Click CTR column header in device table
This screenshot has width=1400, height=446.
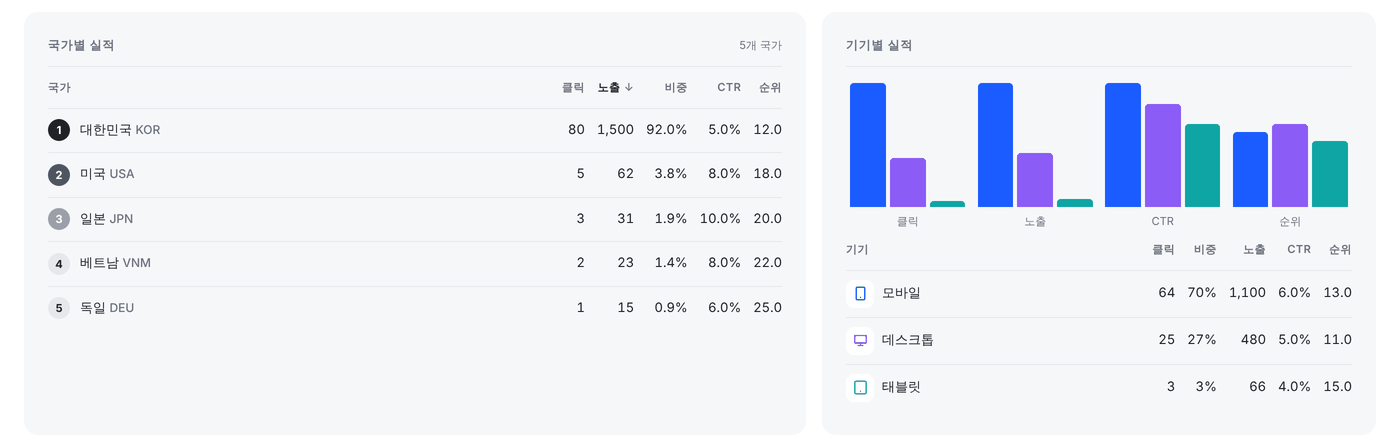coord(1299,250)
